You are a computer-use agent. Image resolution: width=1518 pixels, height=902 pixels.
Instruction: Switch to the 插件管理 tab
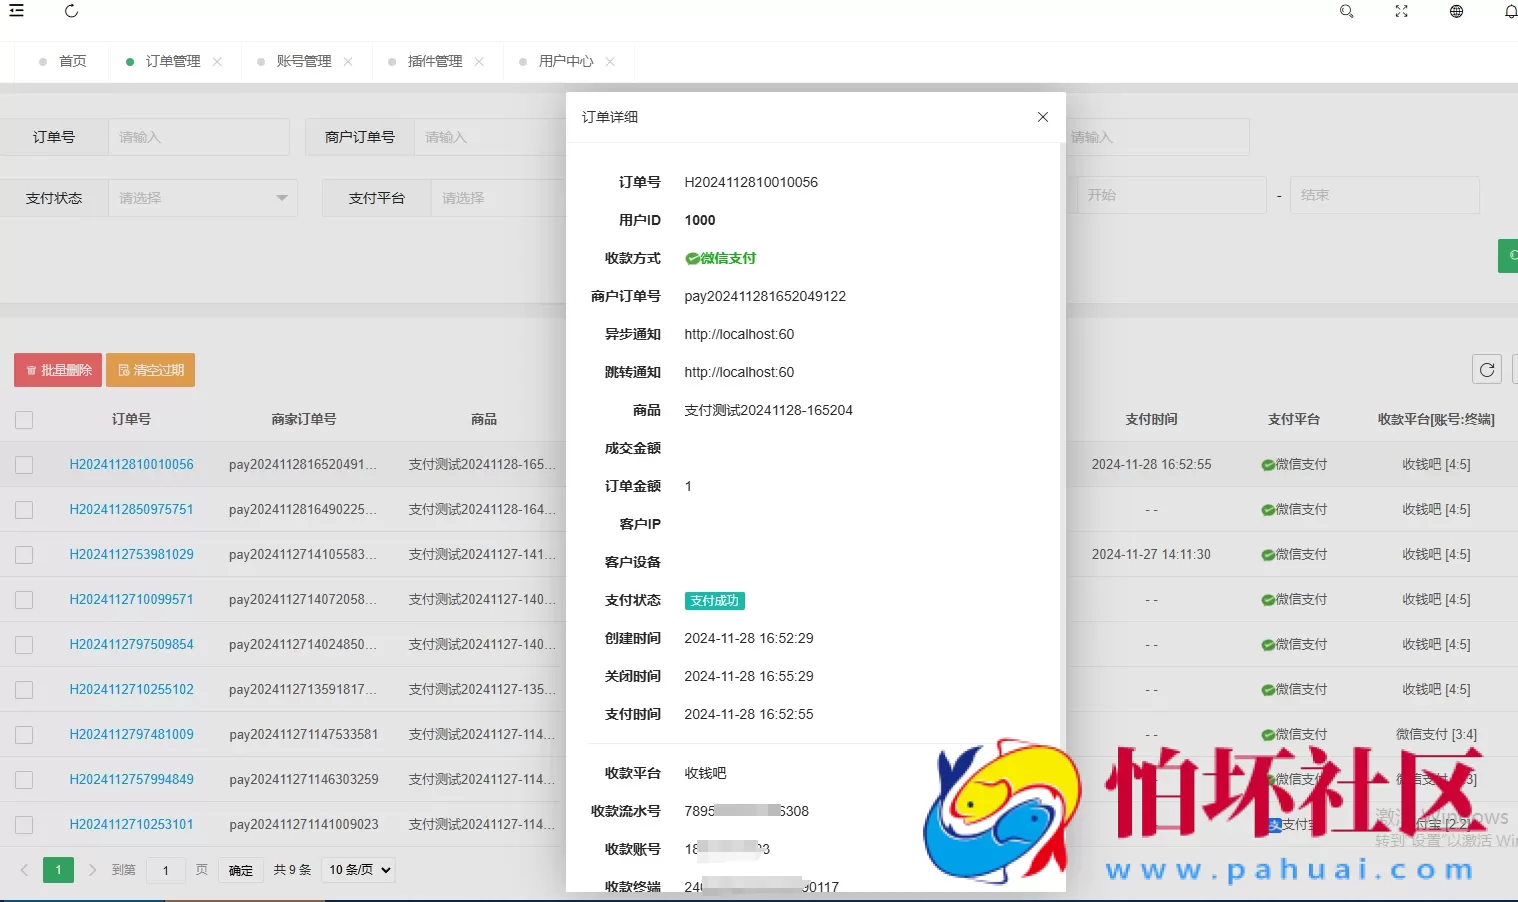pyautogui.click(x=437, y=61)
